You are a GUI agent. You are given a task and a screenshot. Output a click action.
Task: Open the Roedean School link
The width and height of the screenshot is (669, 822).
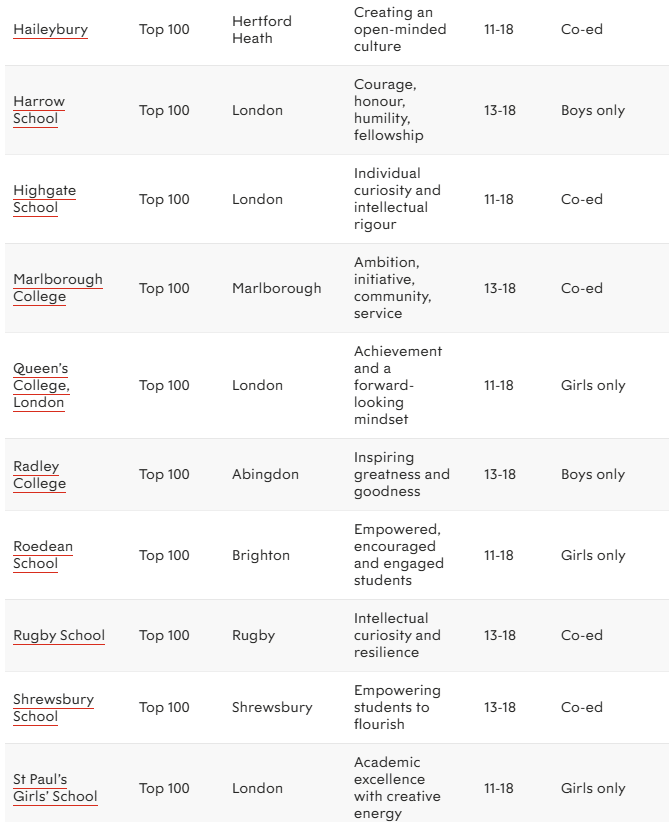[x=42, y=555]
